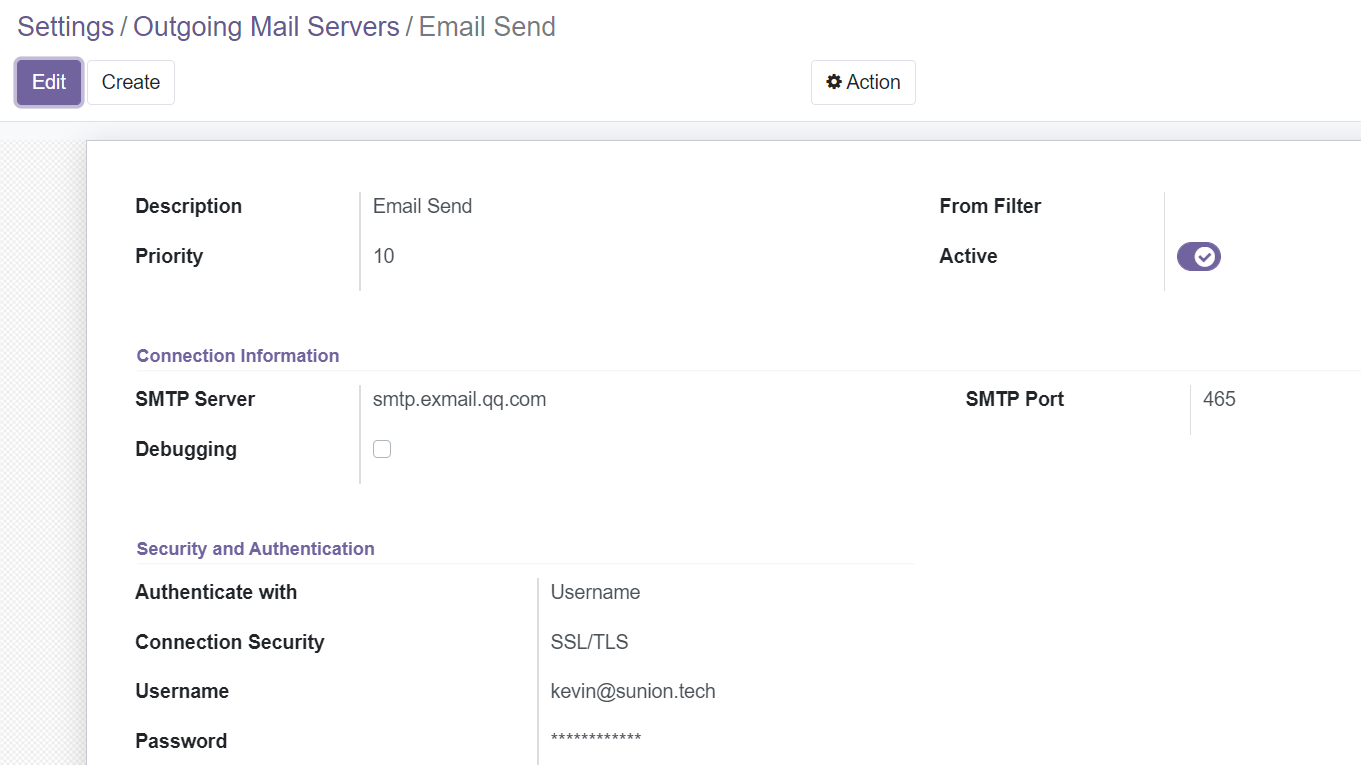This screenshot has width=1361, height=765.
Task: Click the SMTP Server value smtp.exmail.qq.com
Action: [x=459, y=399]
